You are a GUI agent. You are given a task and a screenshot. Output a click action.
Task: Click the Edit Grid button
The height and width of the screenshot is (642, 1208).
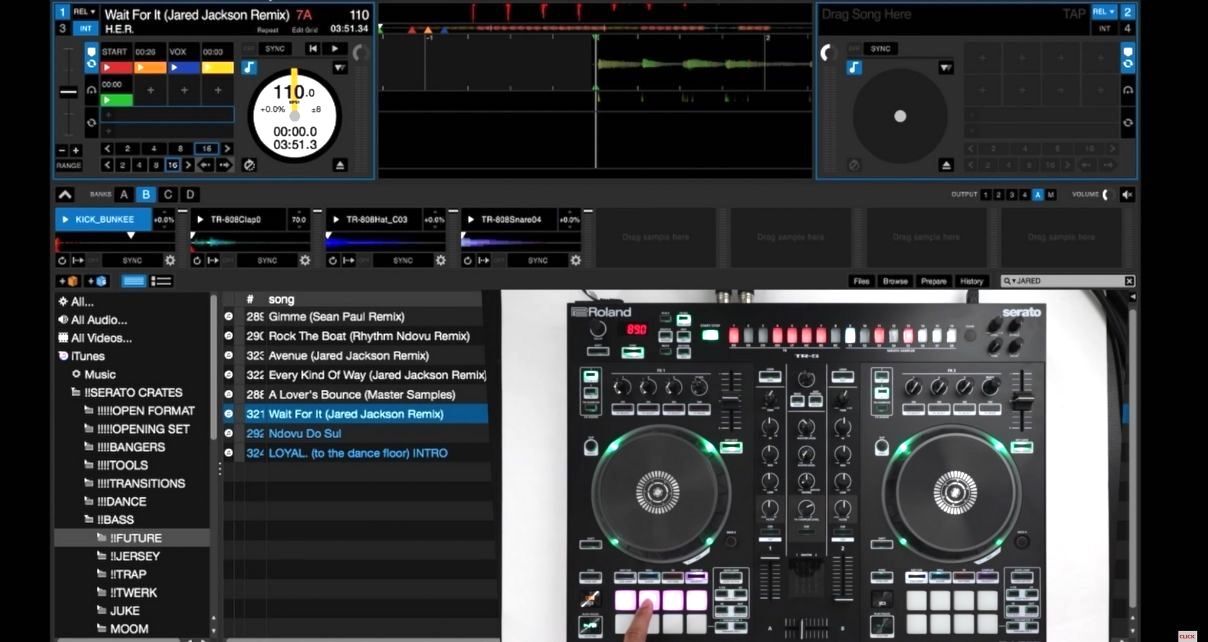[305, 30]
